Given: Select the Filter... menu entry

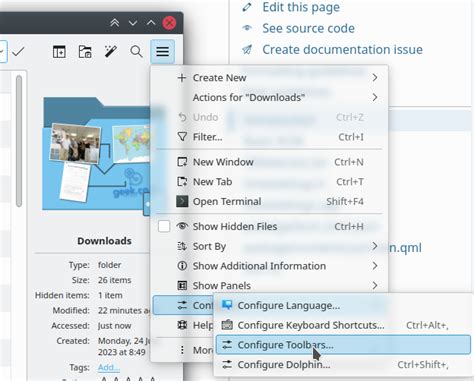Looking at the screenshot, I should pos(269,137).
